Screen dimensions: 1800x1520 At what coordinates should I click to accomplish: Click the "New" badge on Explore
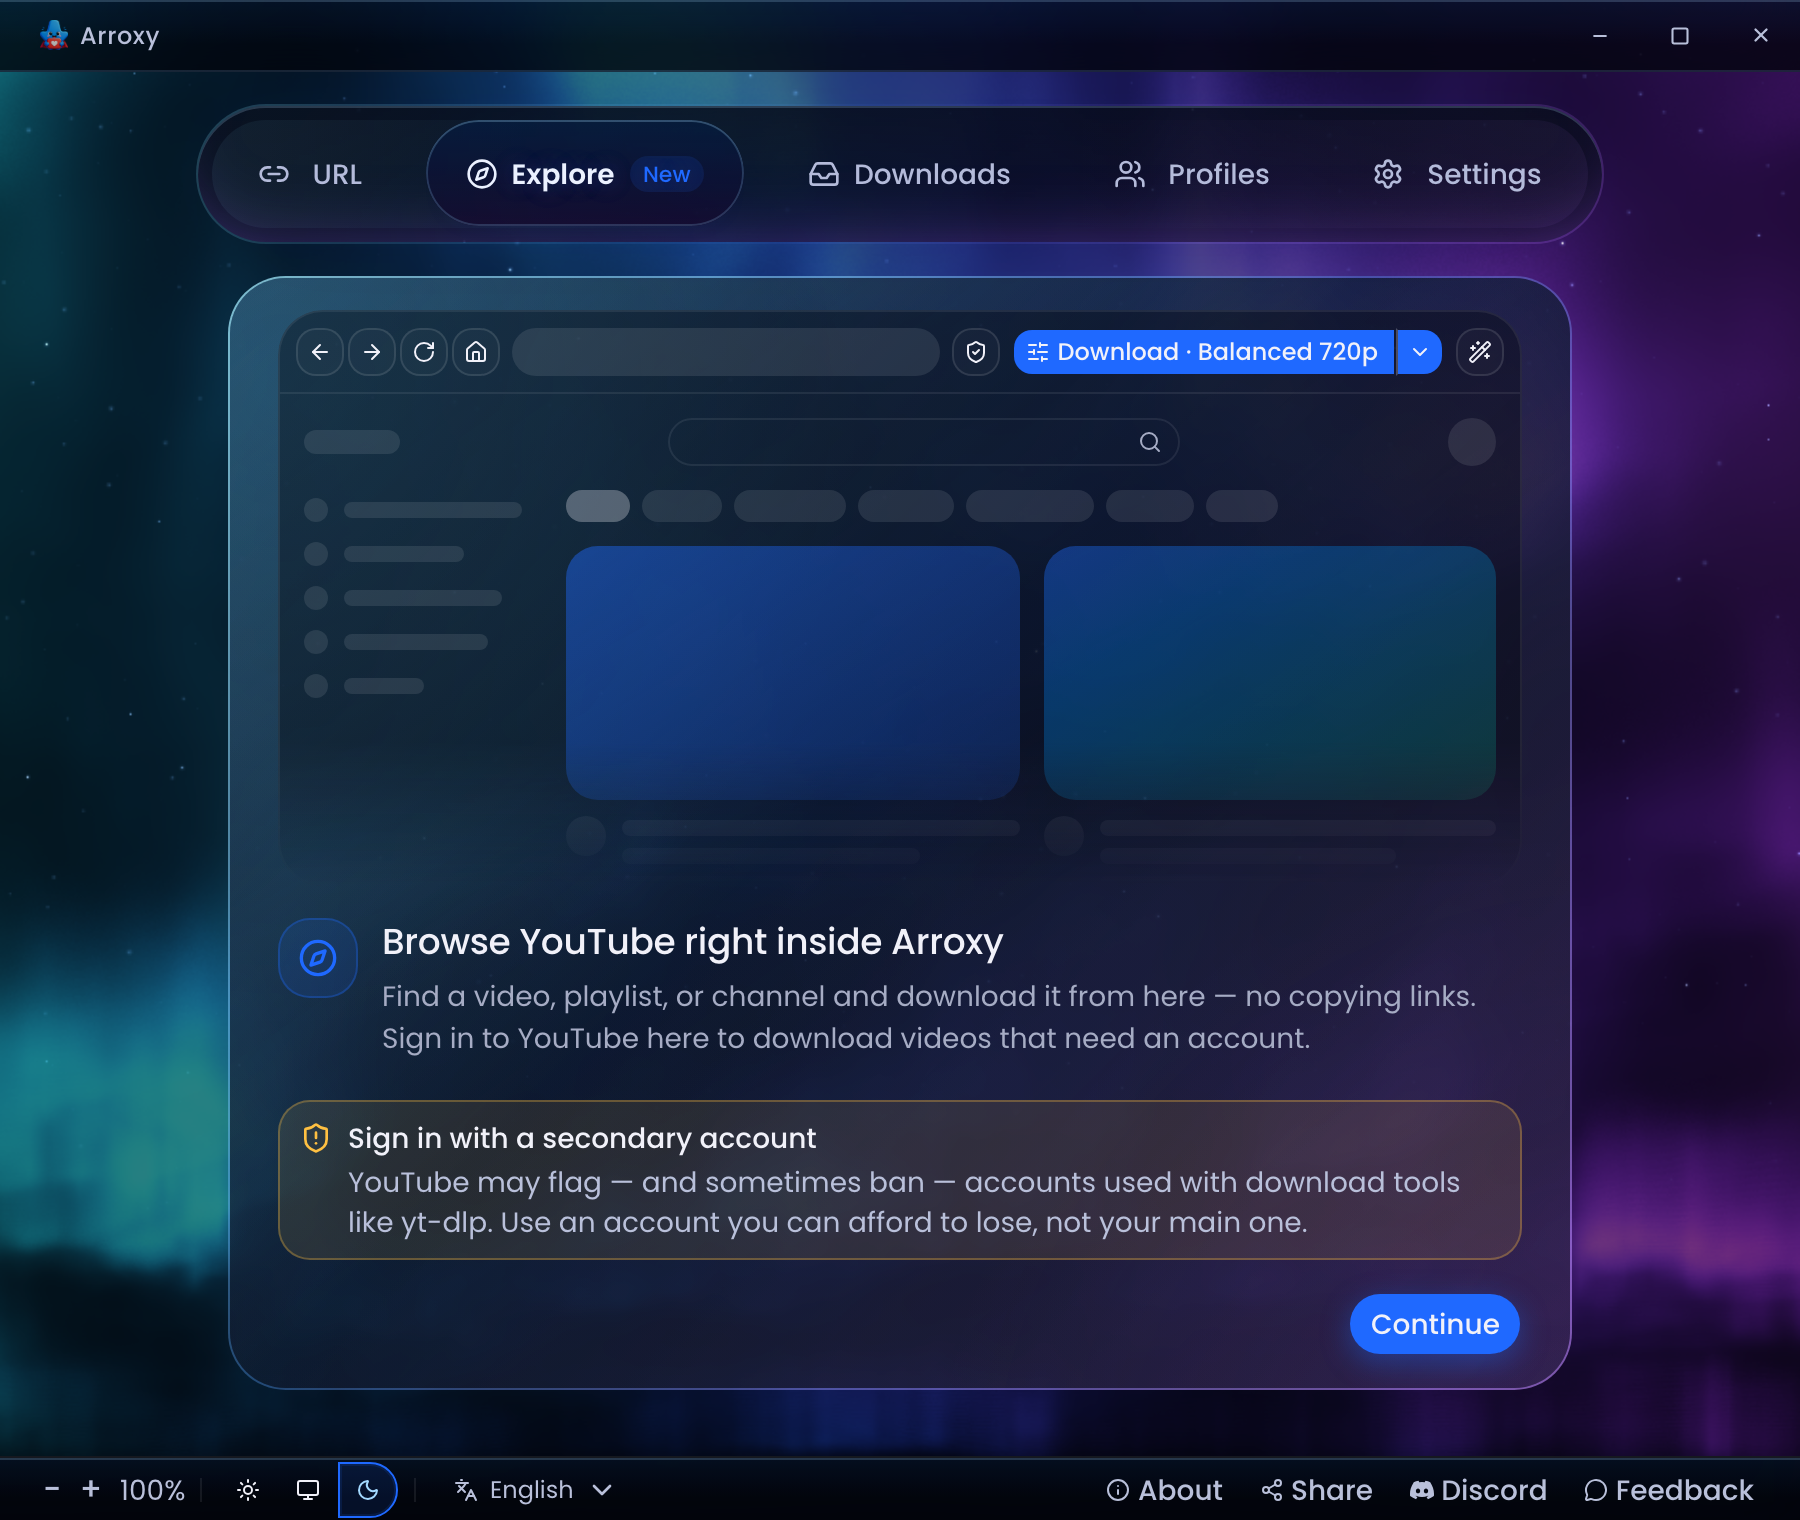[x=667, y=174]
